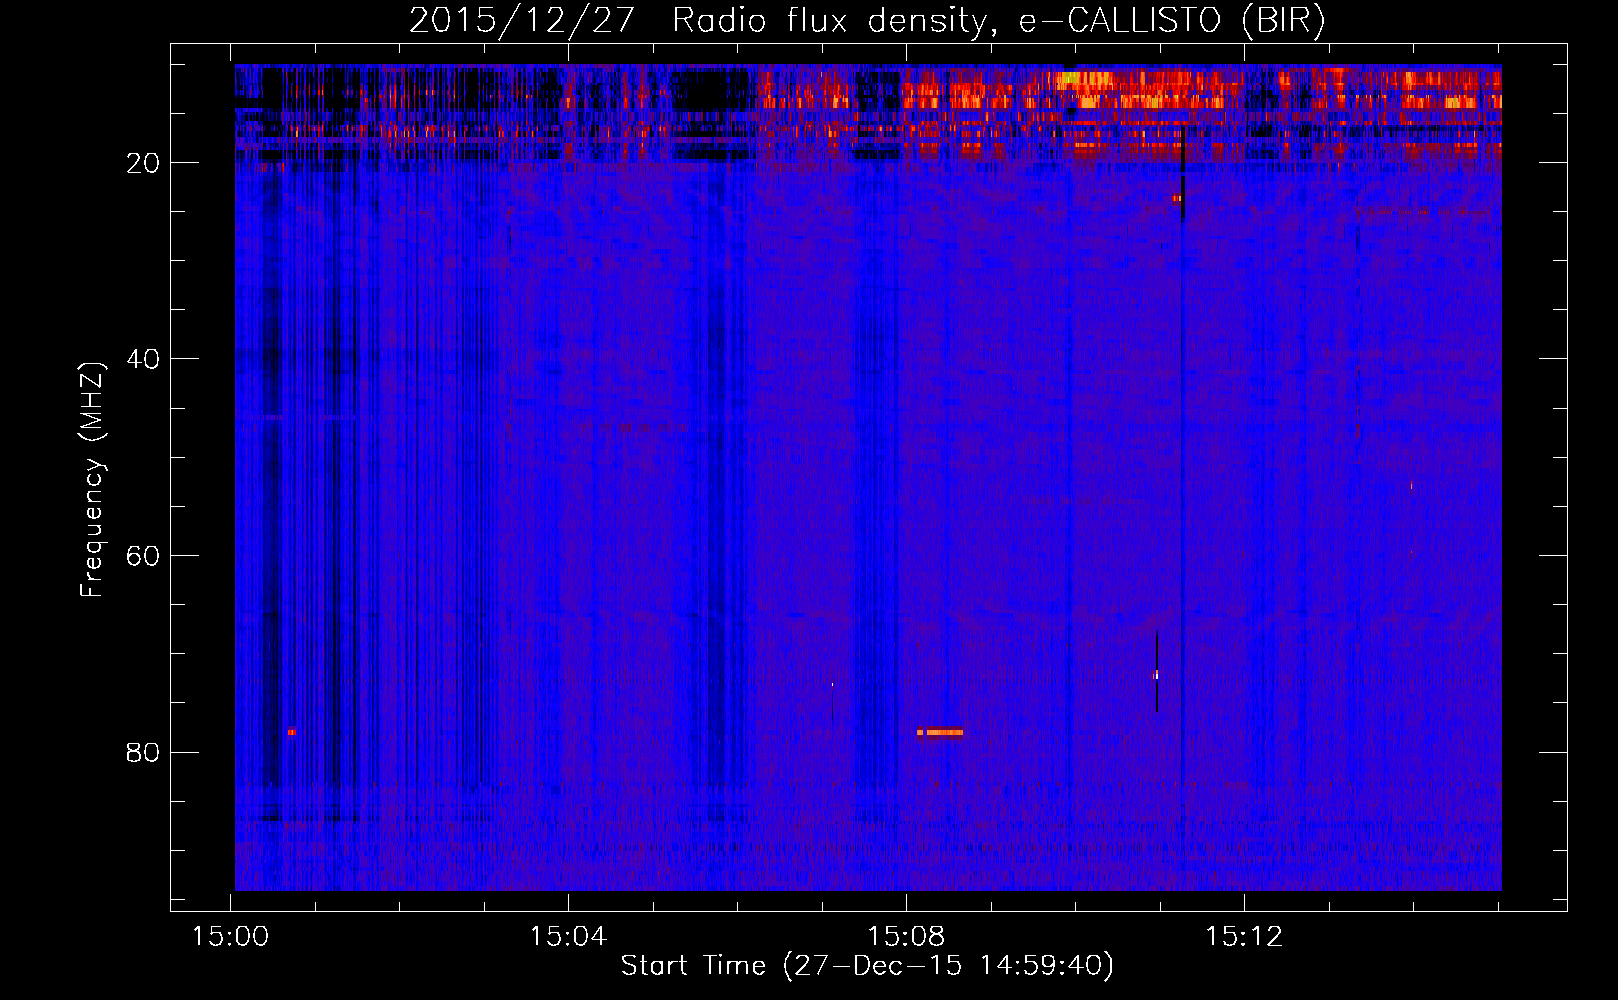Click the '15:12' time axis label
The image size is (1618, 1000).
coord(1244,937)
